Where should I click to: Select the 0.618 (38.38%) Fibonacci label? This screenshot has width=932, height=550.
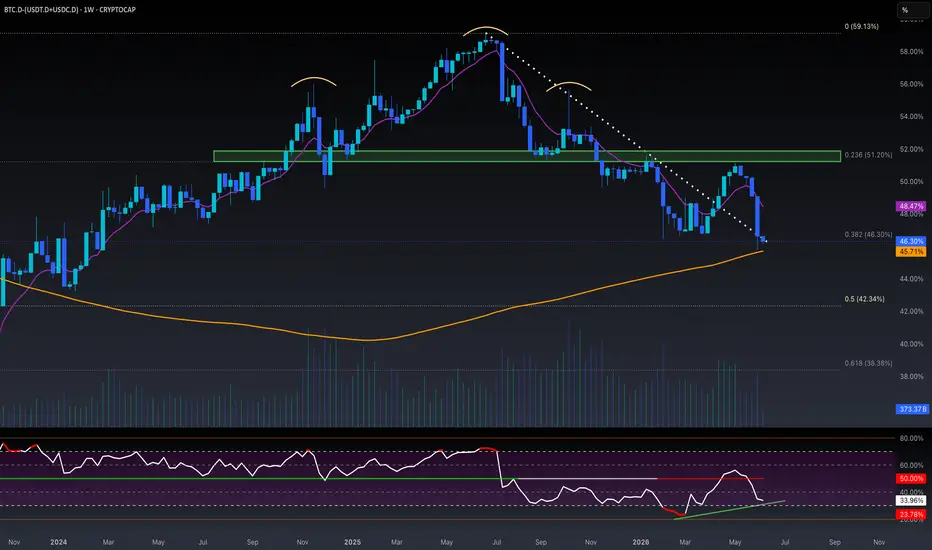coord(868,363)
